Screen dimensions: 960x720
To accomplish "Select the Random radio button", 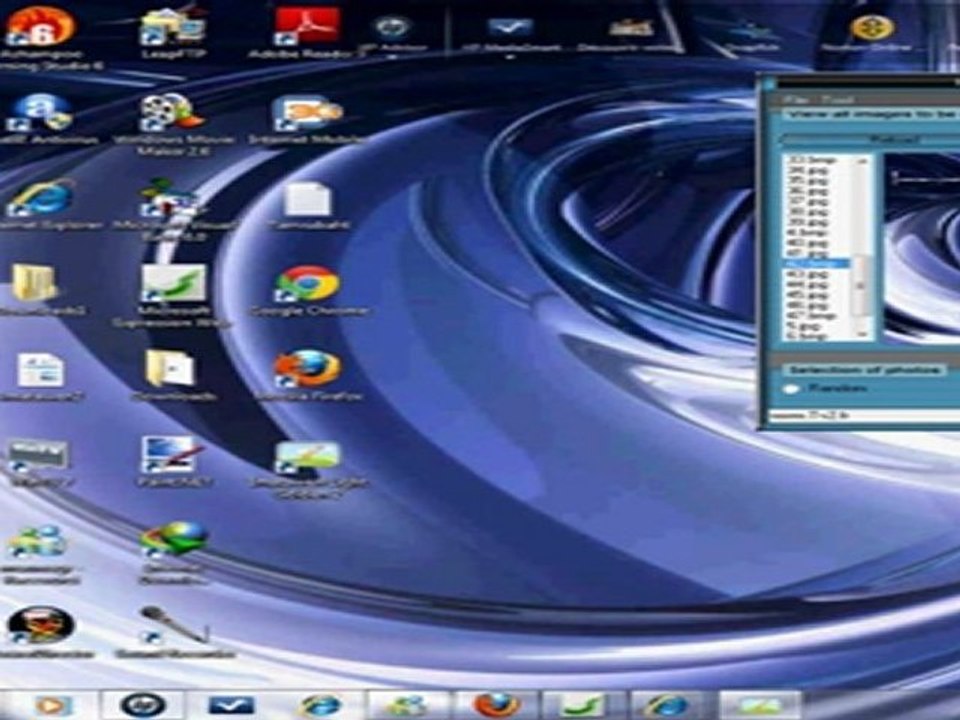I will [x=792, y=389].
